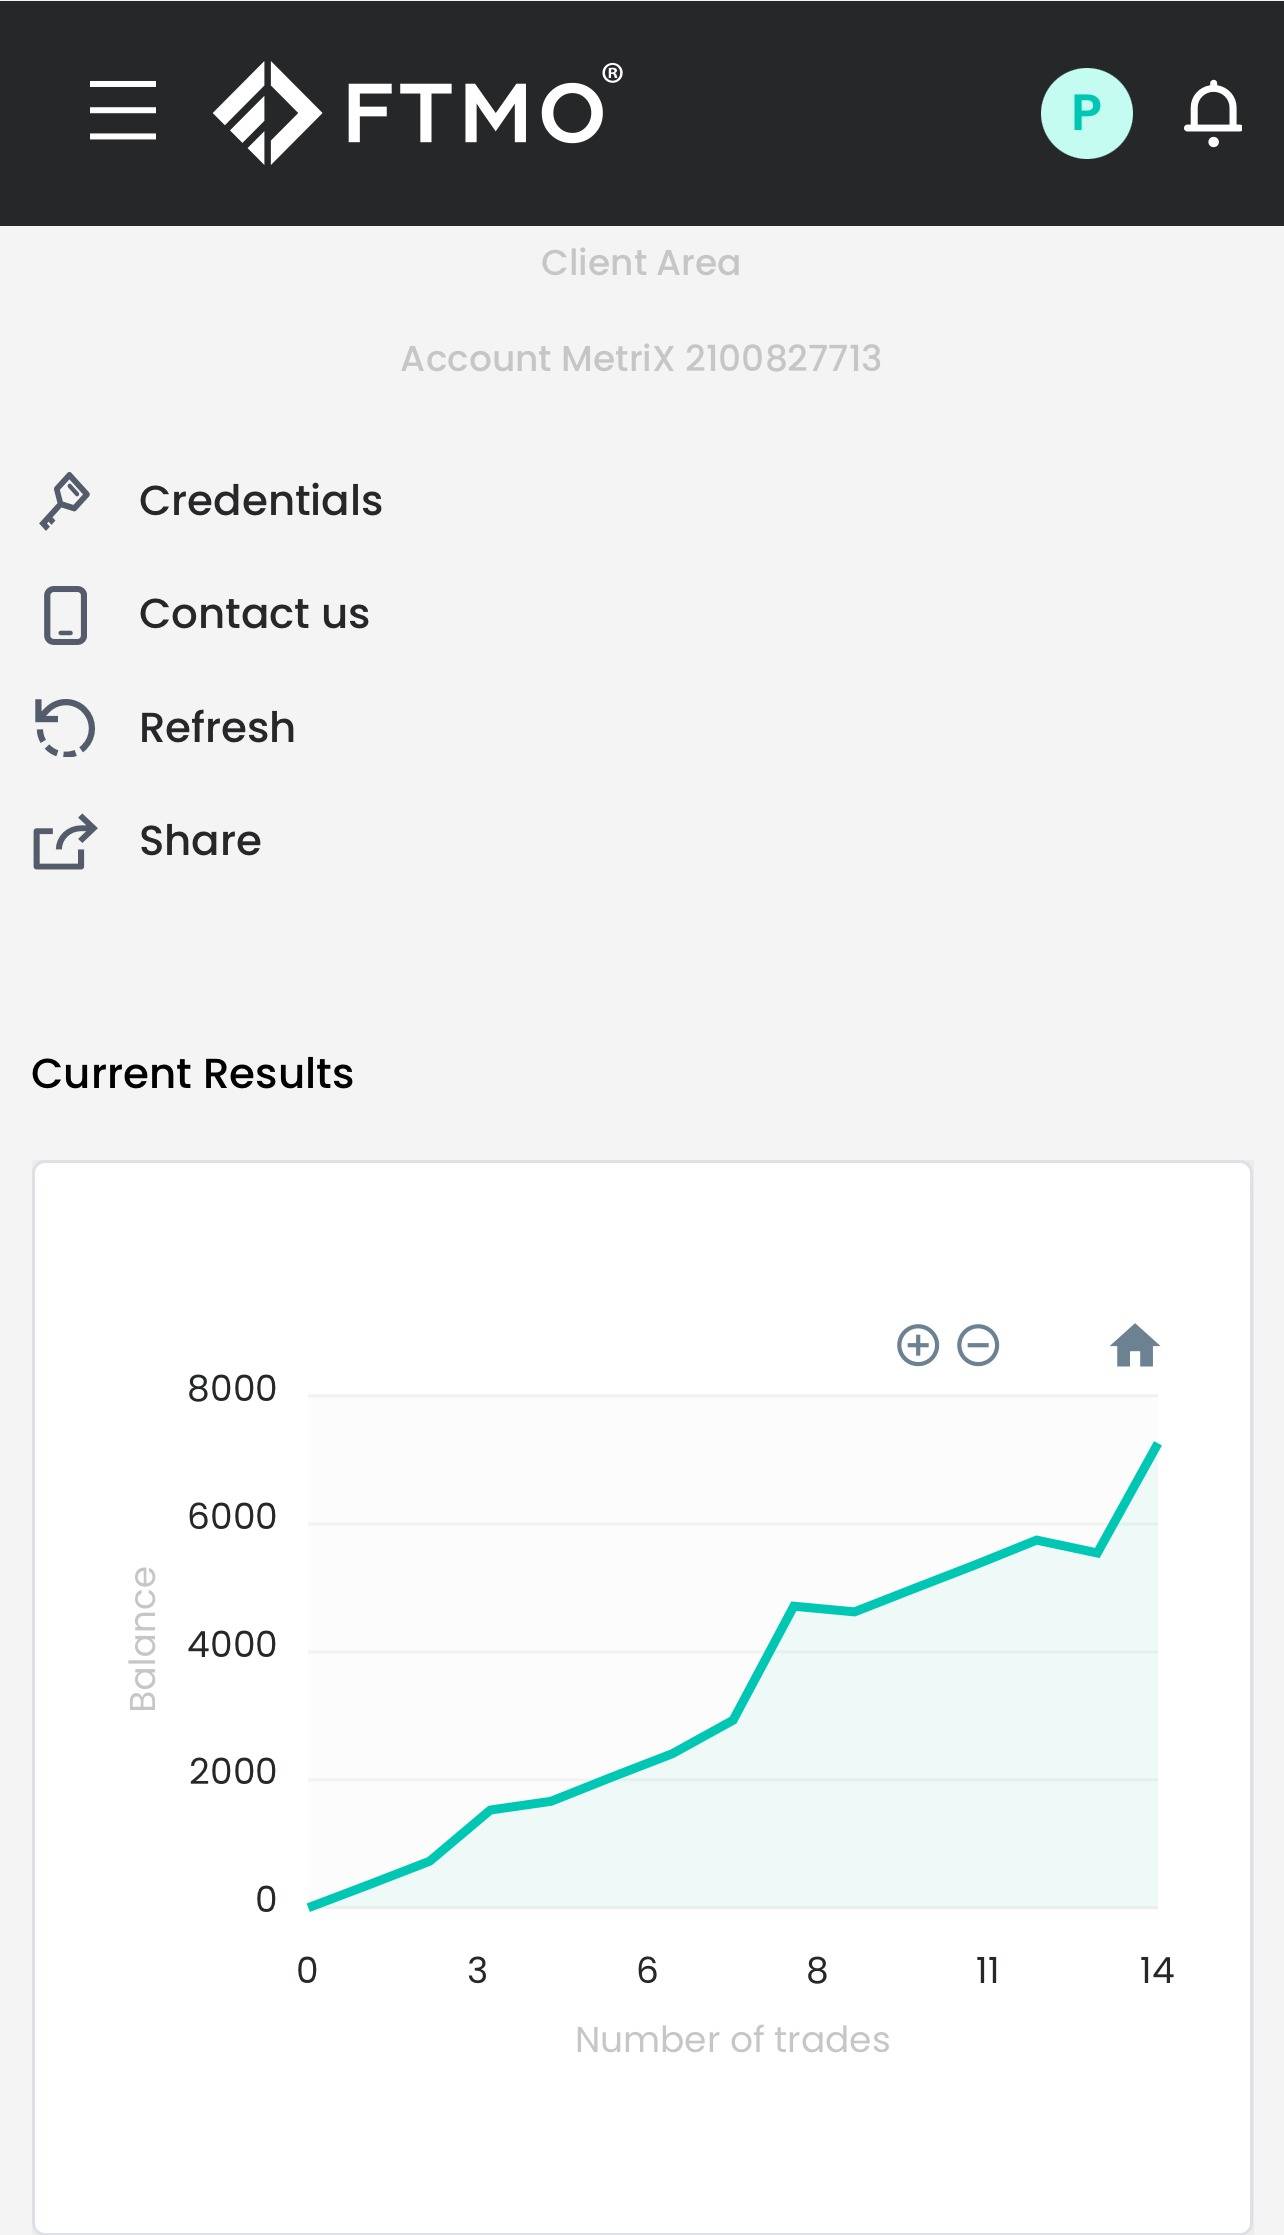
Task: Open the Credentials menu entry
Action: [x=260, y=501]
